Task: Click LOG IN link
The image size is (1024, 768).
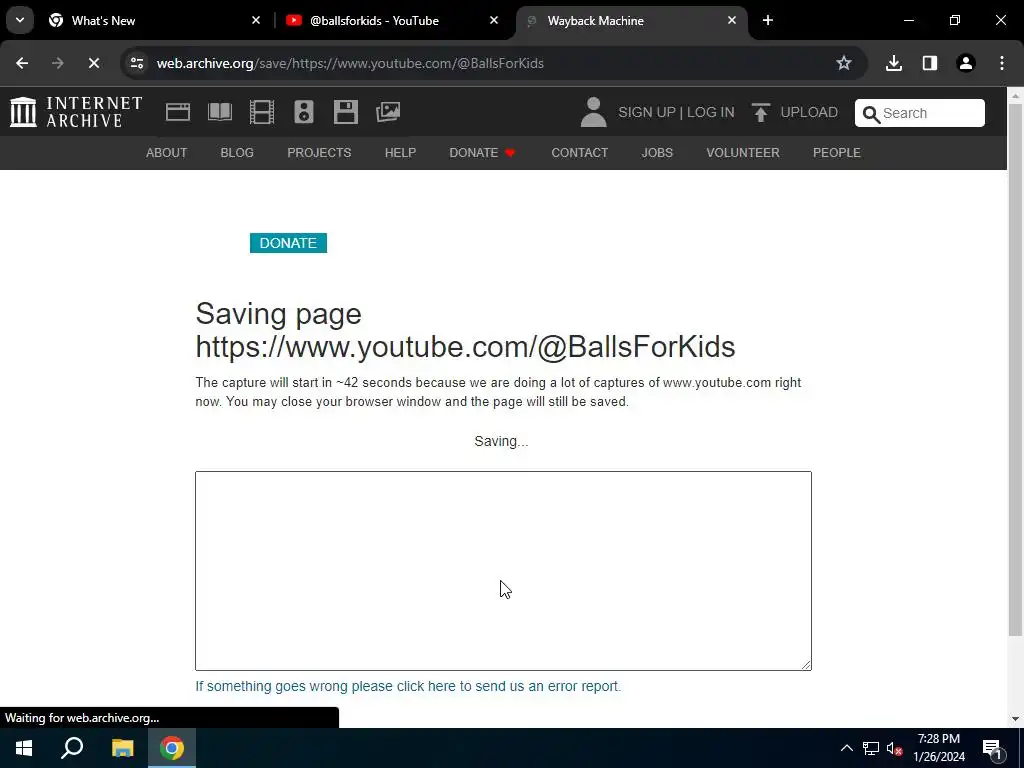Action: click(711, 112)
